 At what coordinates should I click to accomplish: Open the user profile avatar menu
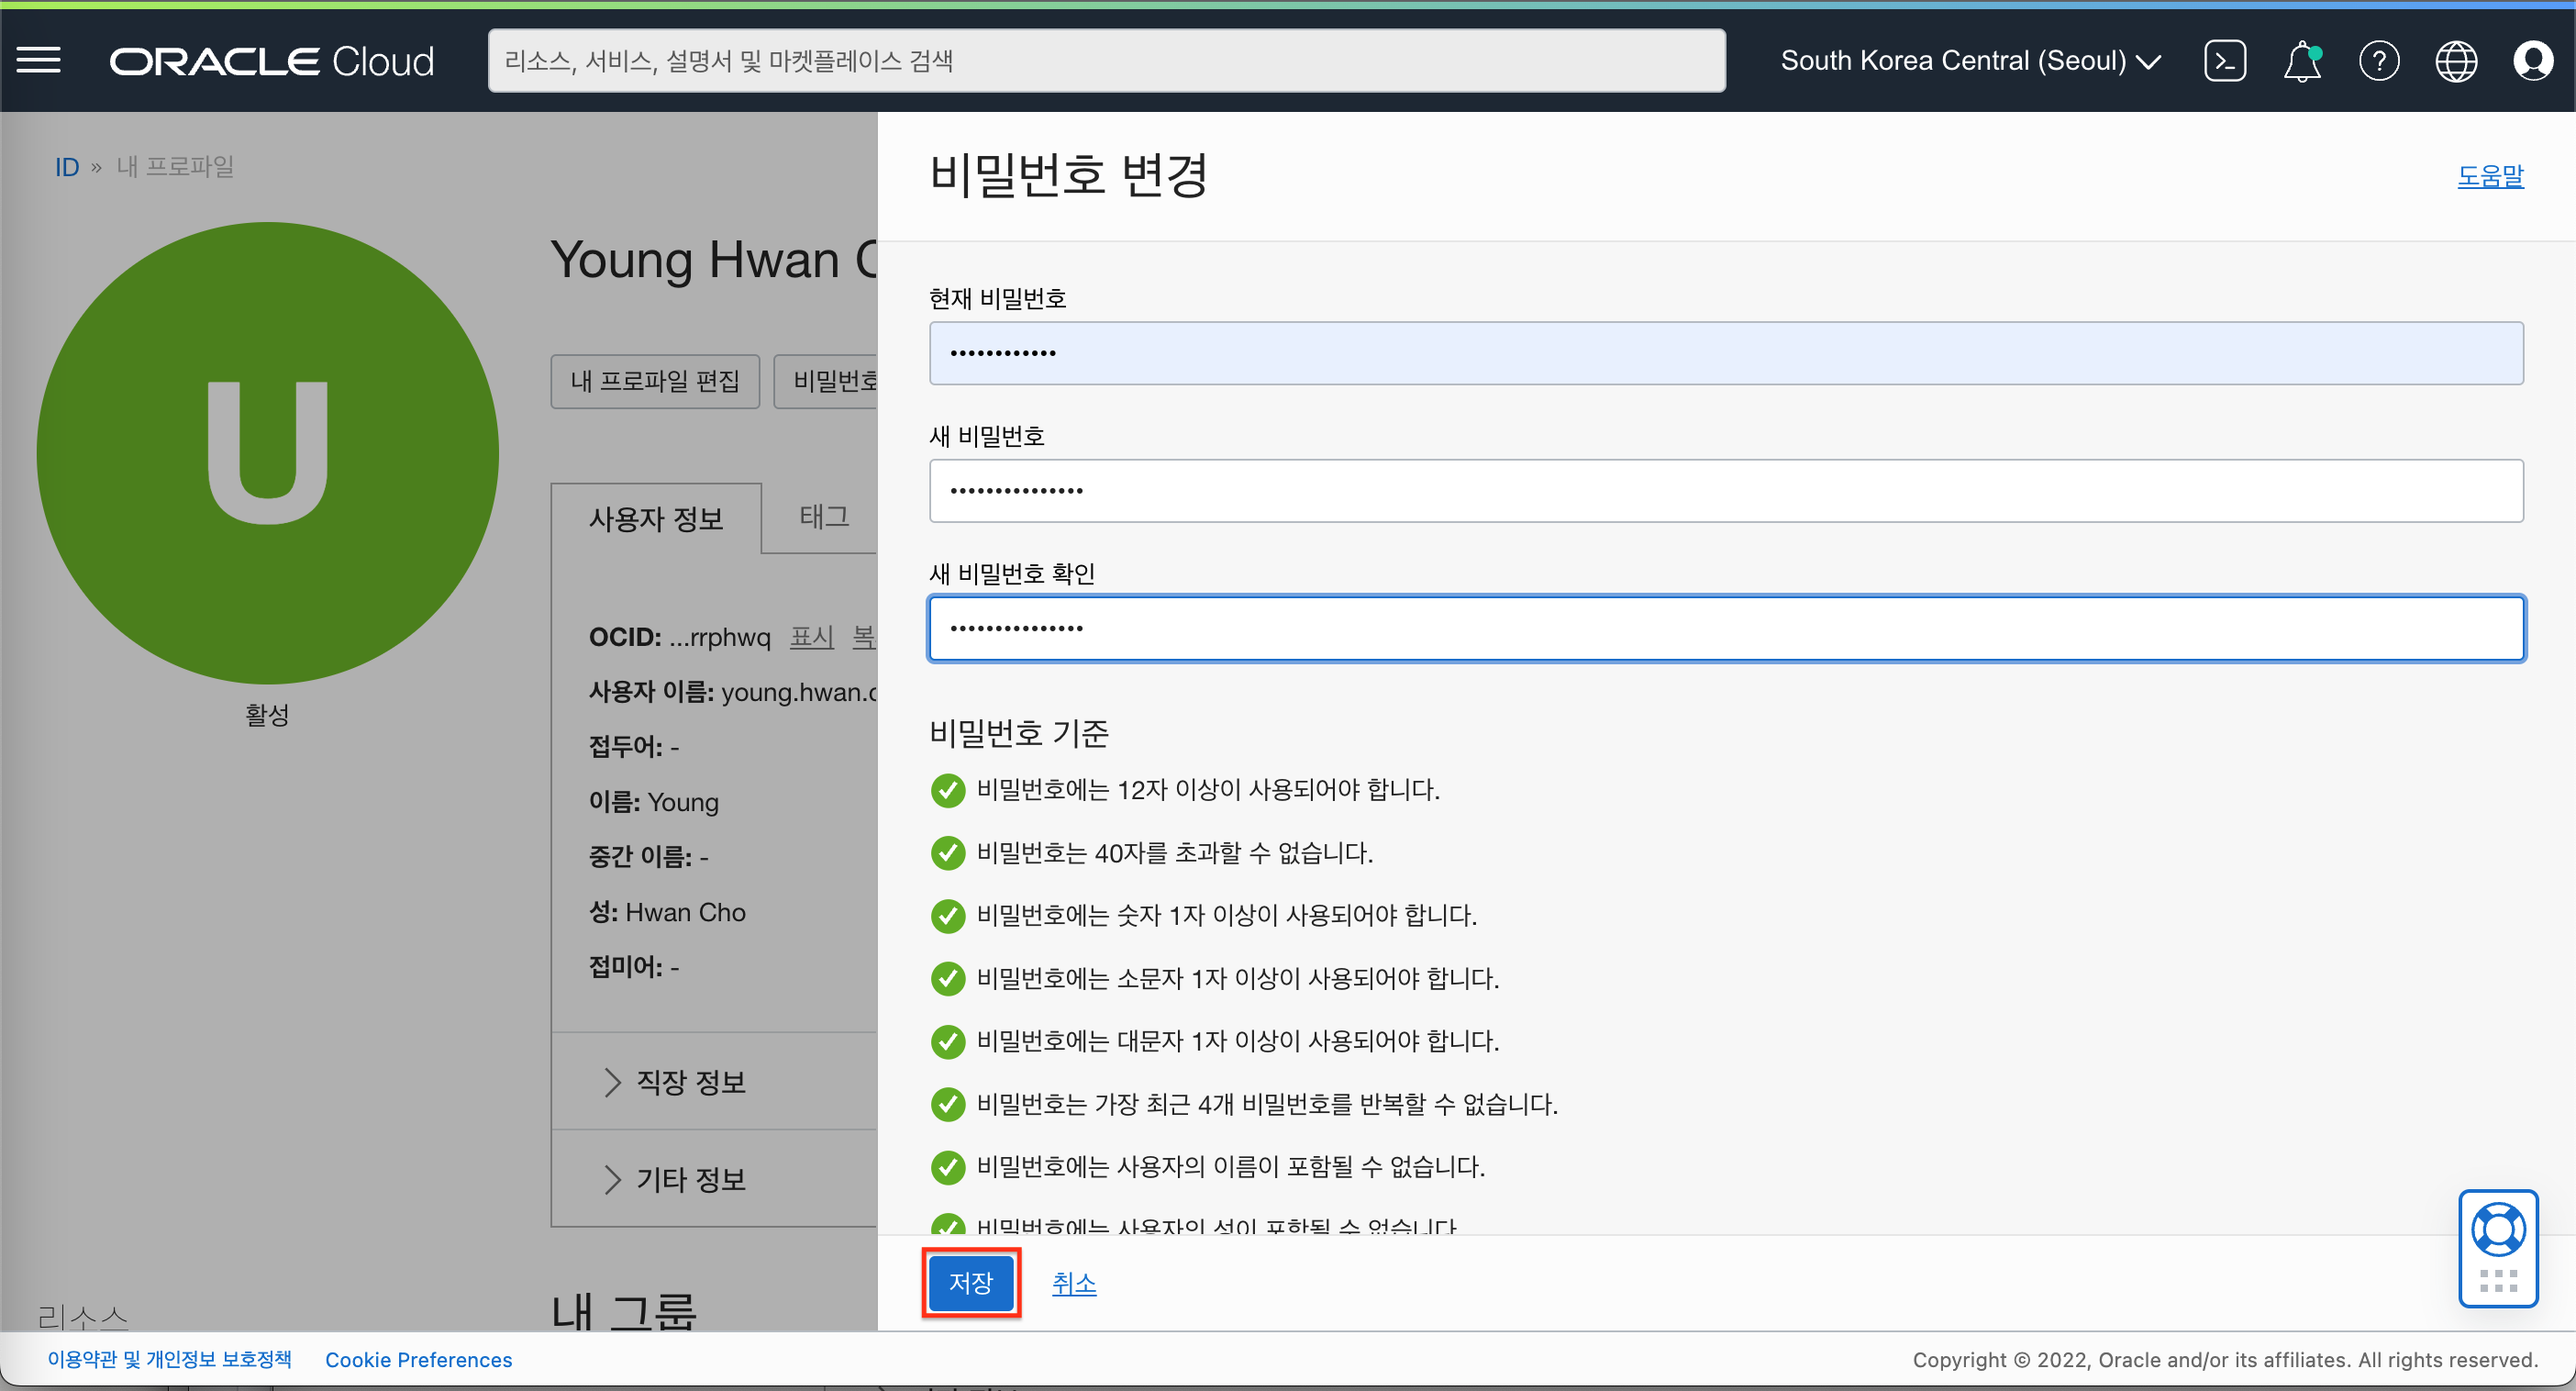2533,61
